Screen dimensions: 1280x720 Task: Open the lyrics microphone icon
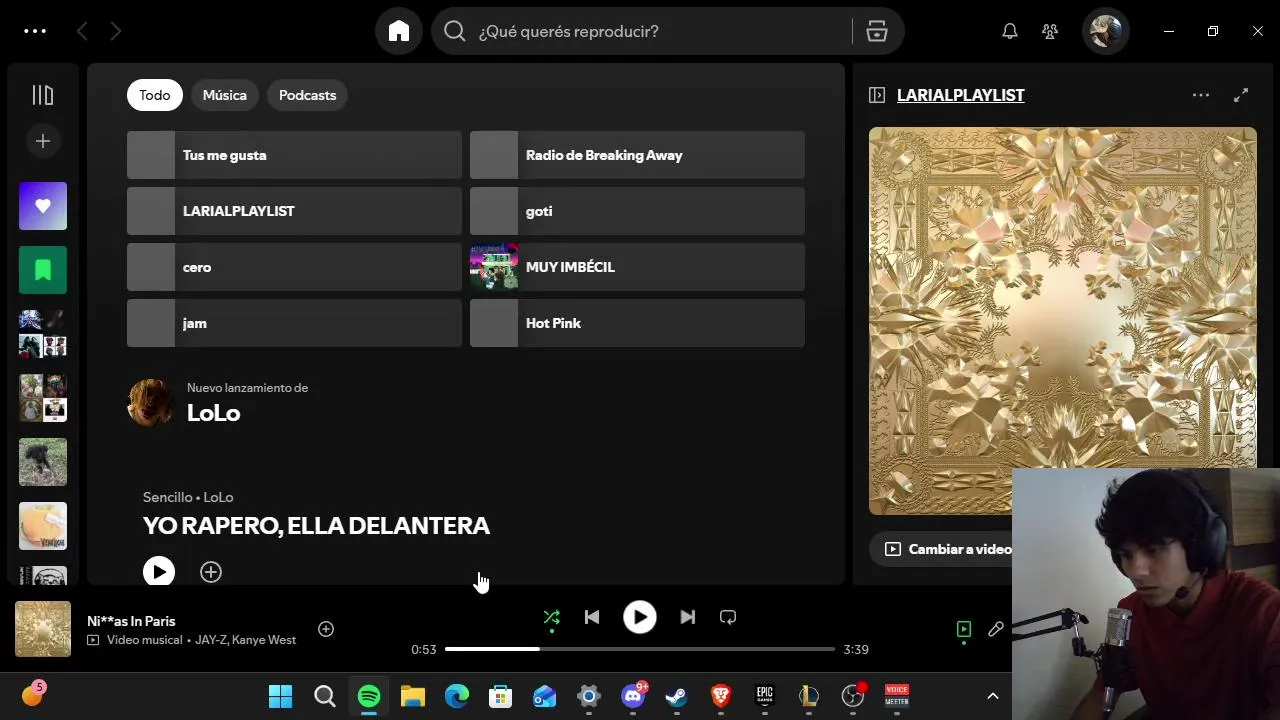tap(996, 629)
